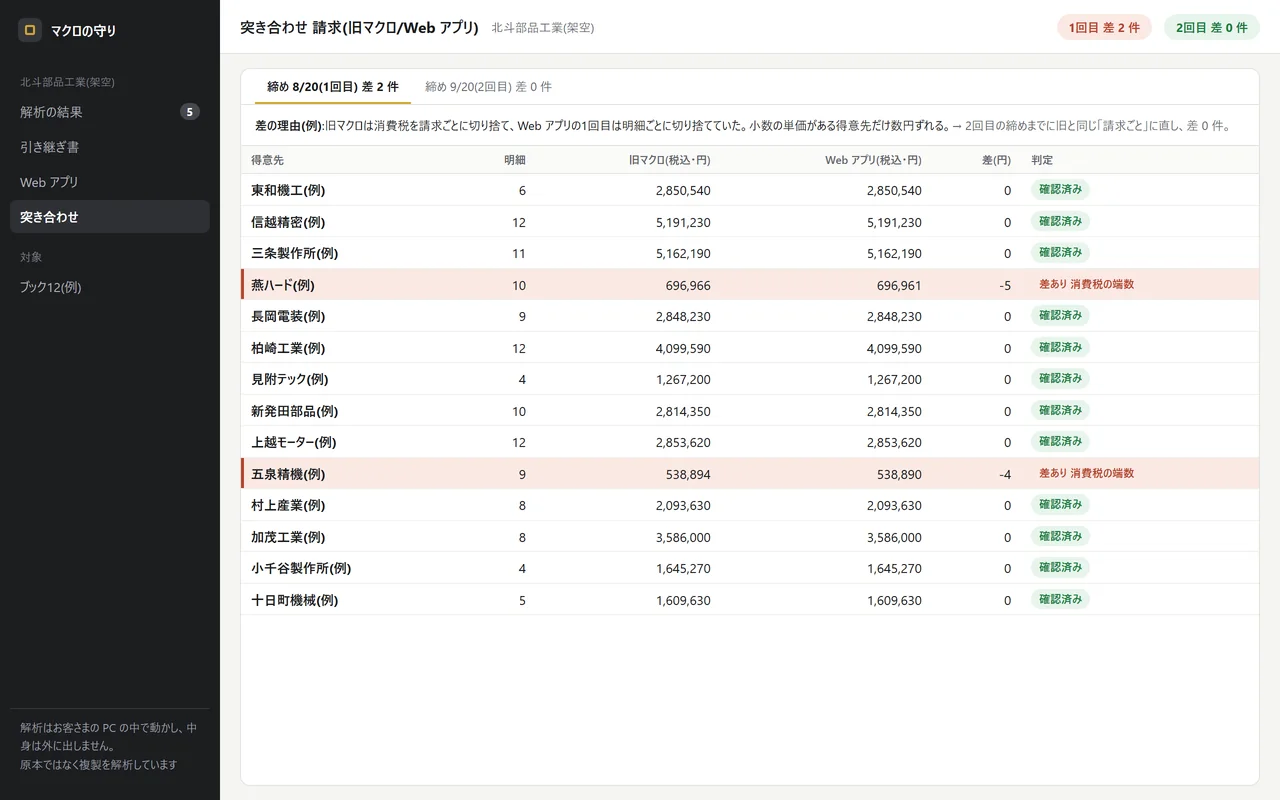Click 差あり badge in 五泉精機 row
This screenshot has height=800, width=1280.
(1087, 473)
